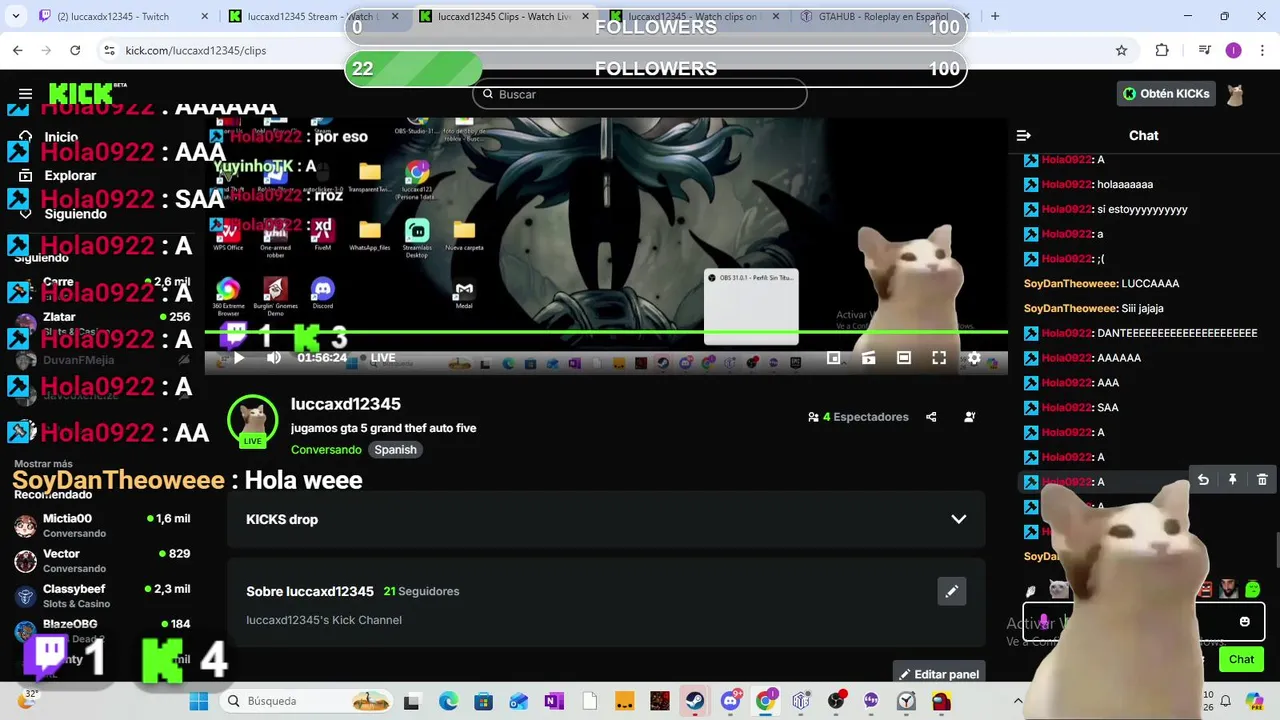This screenshot has width=1280, height=720.
Task: Send message with Chat button
Action: (1241, 659)
